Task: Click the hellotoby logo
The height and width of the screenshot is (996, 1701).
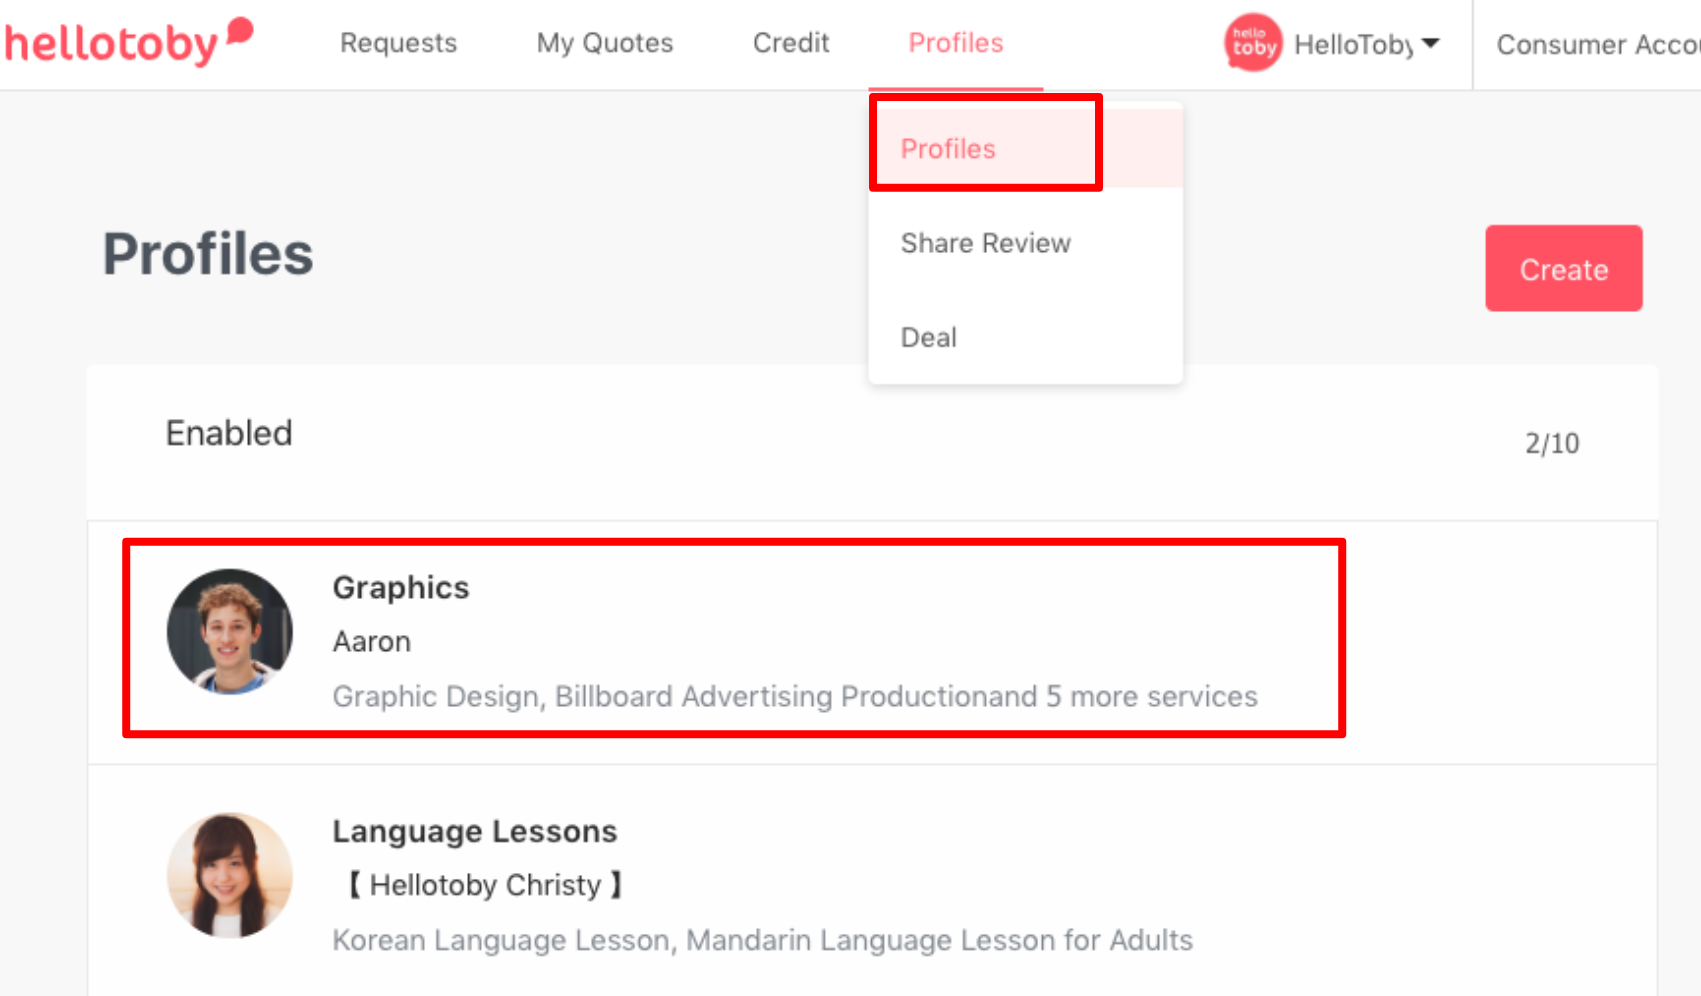Action: 128,42
